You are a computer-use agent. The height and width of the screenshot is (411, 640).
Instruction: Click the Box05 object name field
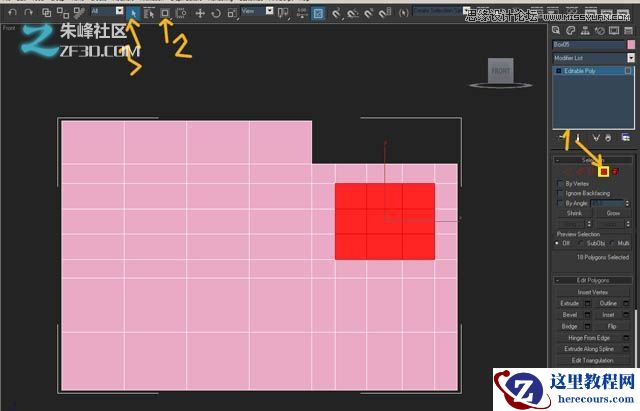click(x=589, y=44)
